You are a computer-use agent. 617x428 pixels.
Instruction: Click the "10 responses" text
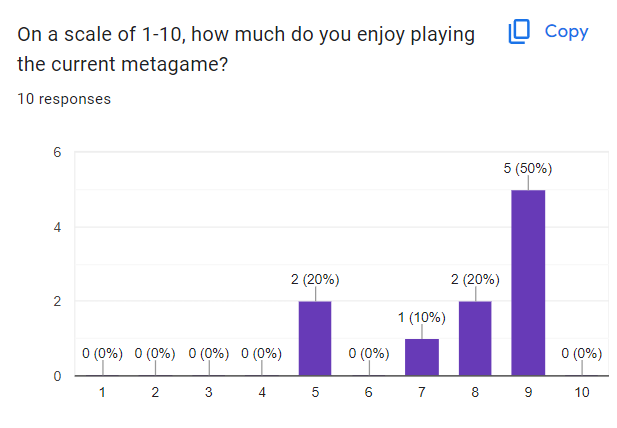pyautogui.click(x=64, y=99)
